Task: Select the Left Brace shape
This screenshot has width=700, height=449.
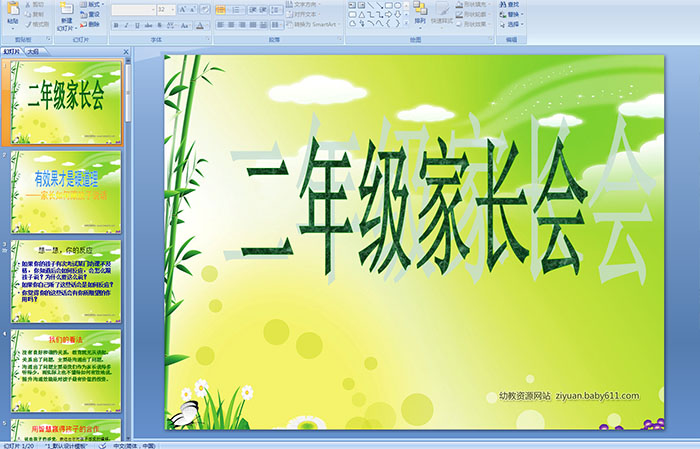Action: [x=388, y=23]
